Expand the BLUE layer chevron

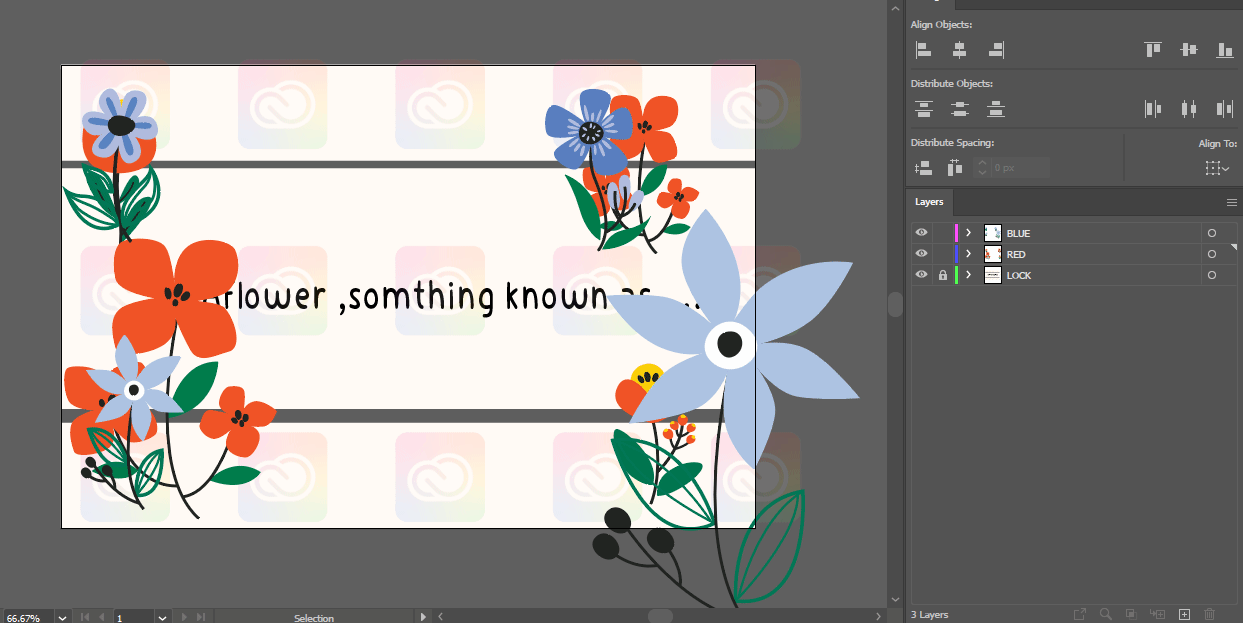point(968,233)
